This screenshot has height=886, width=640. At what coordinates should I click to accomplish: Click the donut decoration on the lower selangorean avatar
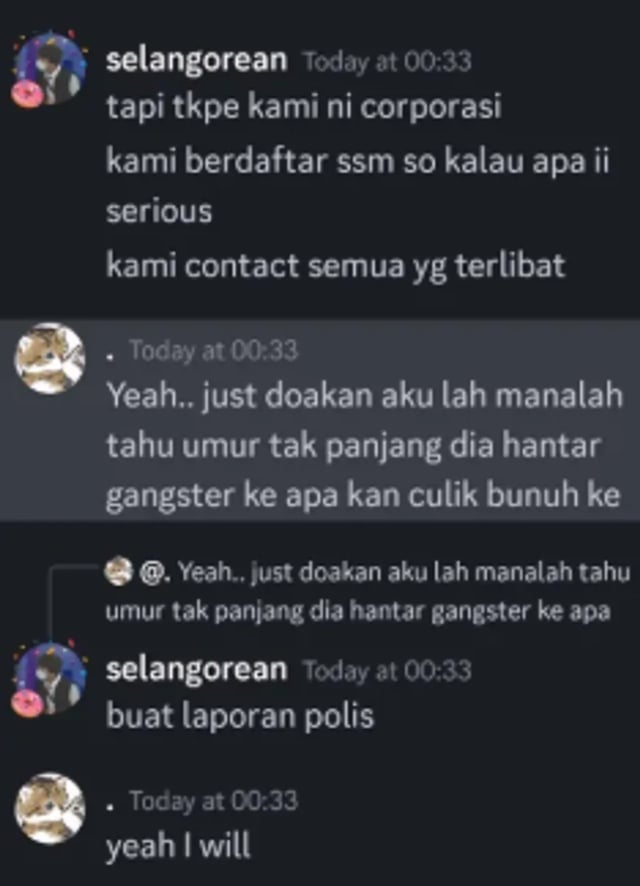tap(27, 704)
